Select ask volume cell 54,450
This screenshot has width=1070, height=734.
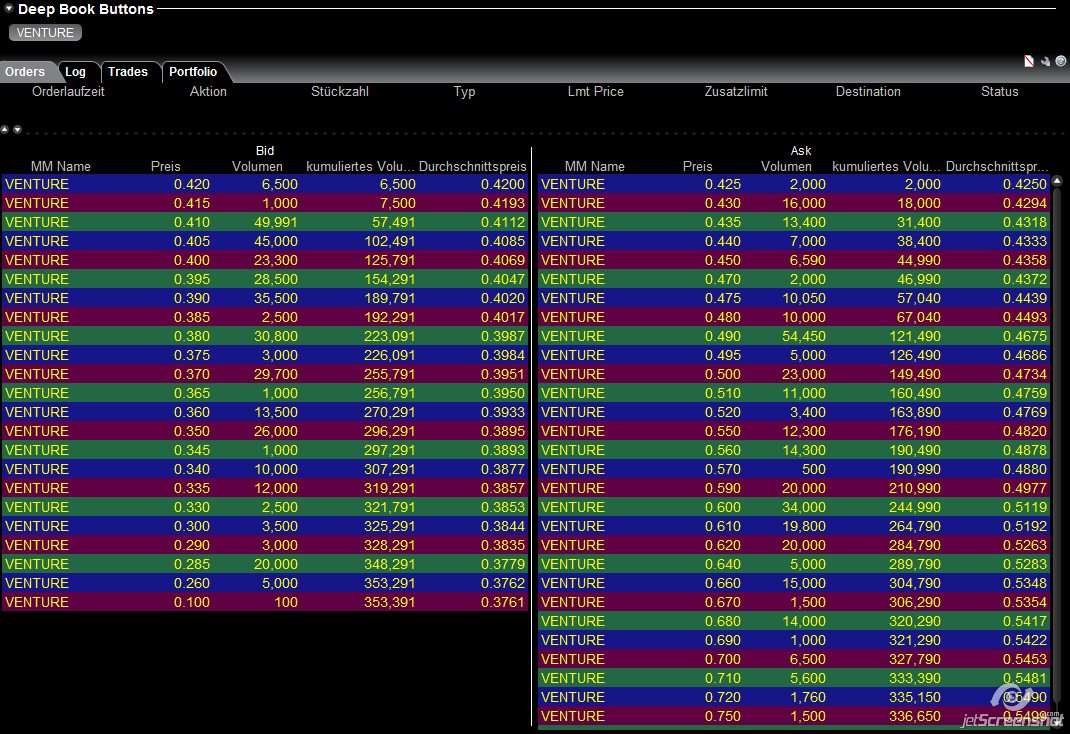click(x=804, y=336)
